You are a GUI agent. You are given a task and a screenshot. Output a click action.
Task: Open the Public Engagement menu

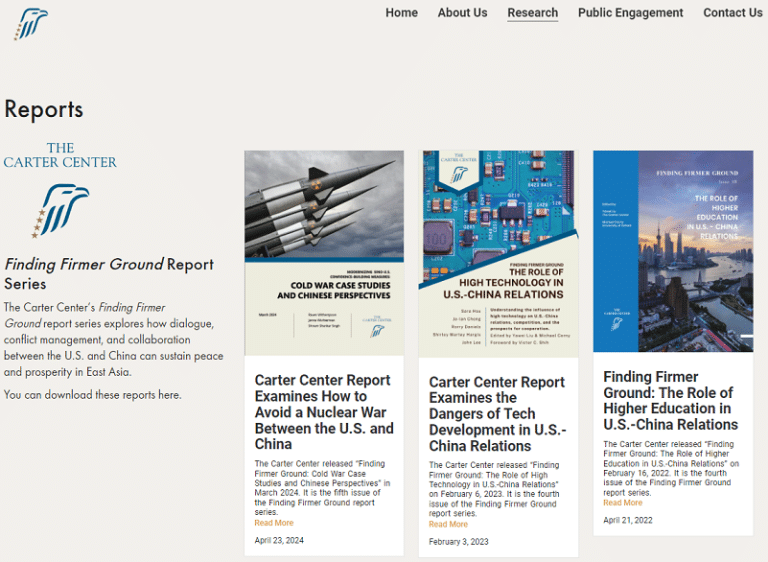pos(630,13)
